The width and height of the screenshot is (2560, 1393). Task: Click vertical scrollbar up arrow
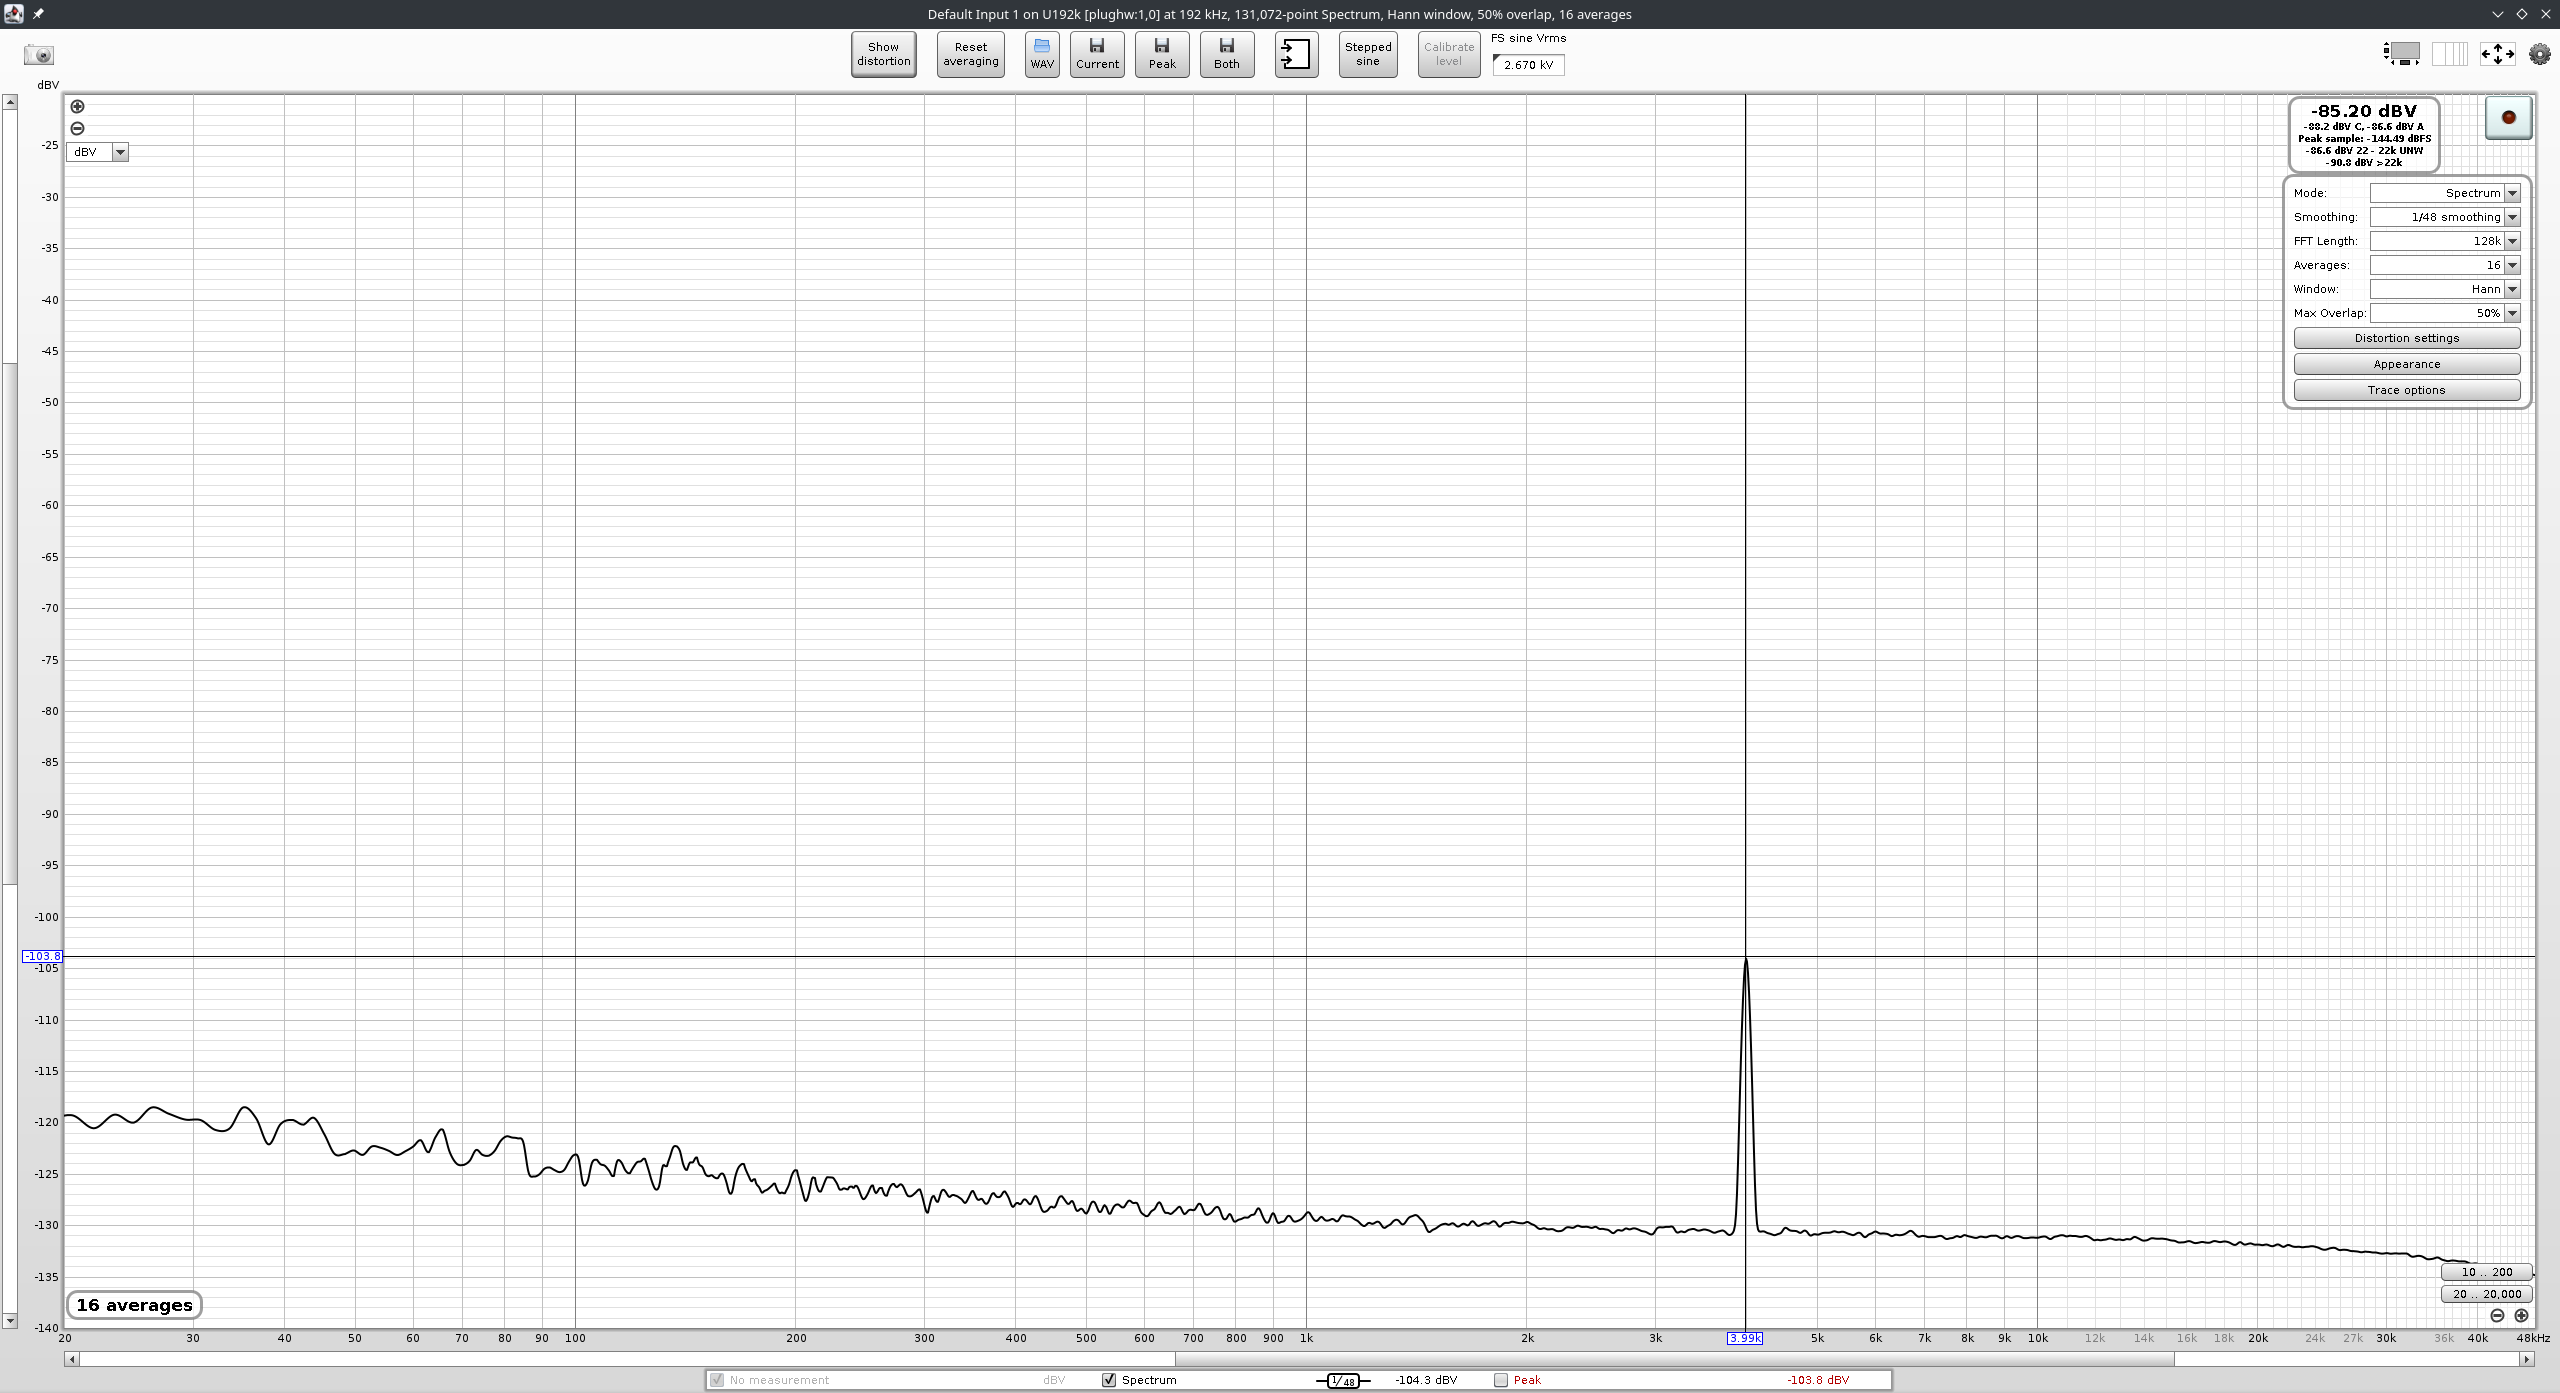tap(10, 102)
